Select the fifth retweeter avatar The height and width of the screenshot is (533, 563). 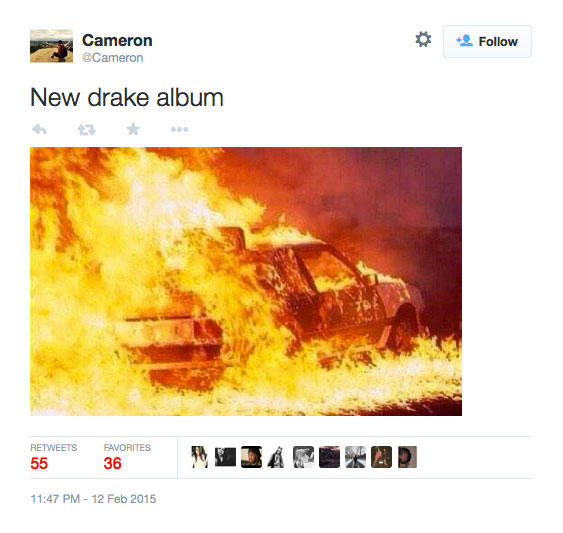point(303,457)
